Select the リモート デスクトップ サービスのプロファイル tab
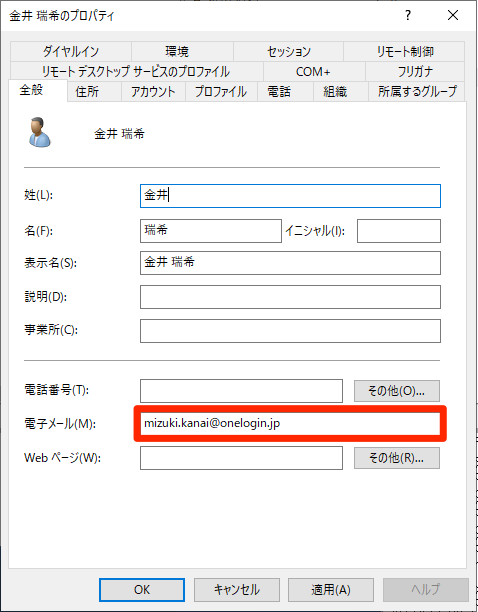The width and height of the screenshot is (478, 612). (x=137, y=71)
